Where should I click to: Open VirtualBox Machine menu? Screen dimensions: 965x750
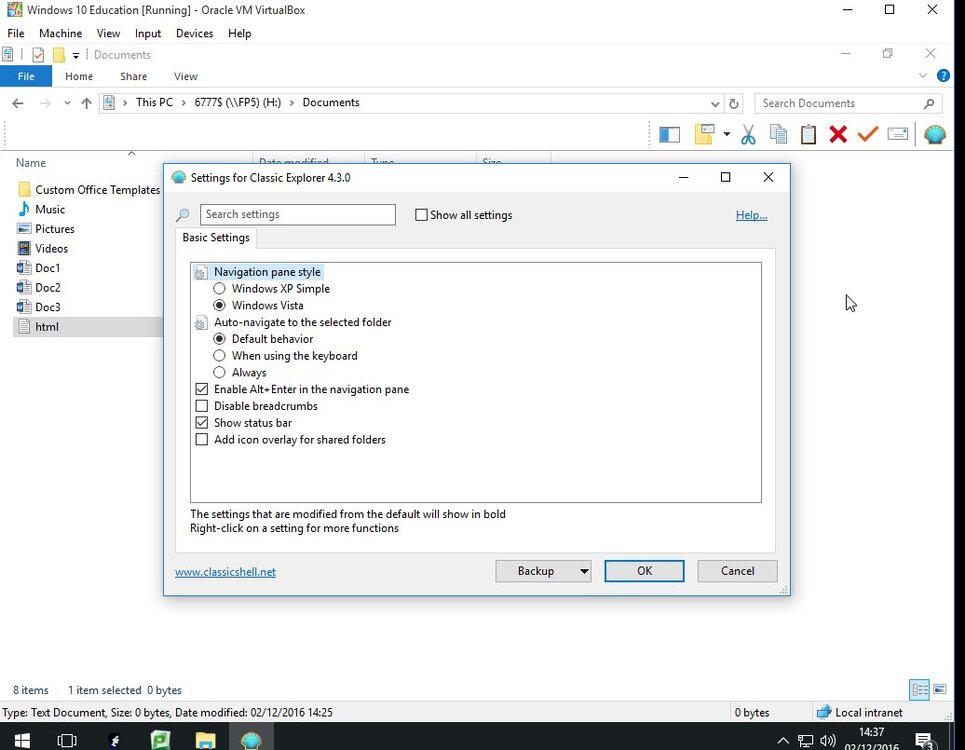click(x=60, y=33)
